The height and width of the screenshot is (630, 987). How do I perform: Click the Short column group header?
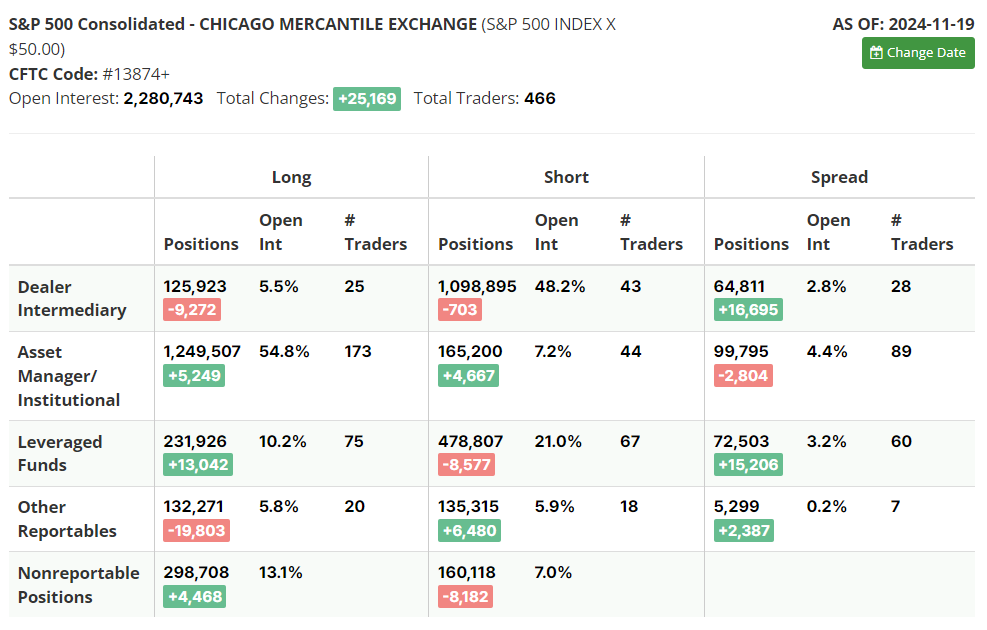[567, 177]
